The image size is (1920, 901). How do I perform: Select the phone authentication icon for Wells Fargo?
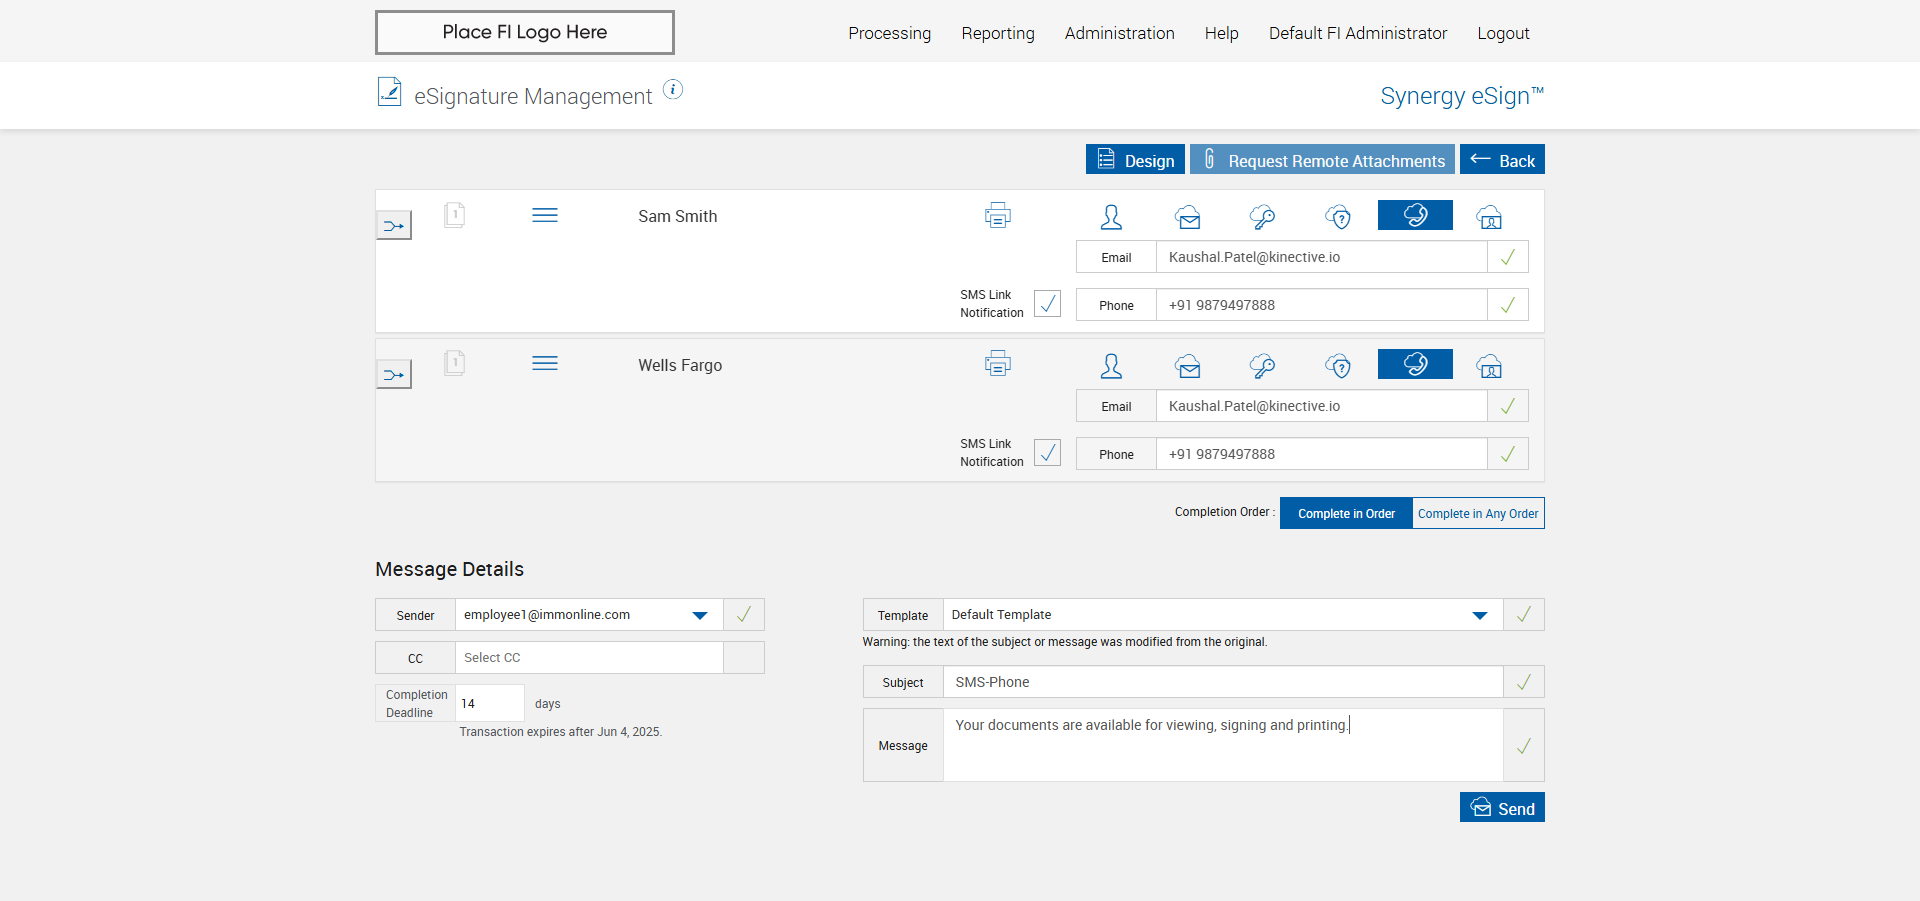pyautogui.click(x=1415, y=364)
